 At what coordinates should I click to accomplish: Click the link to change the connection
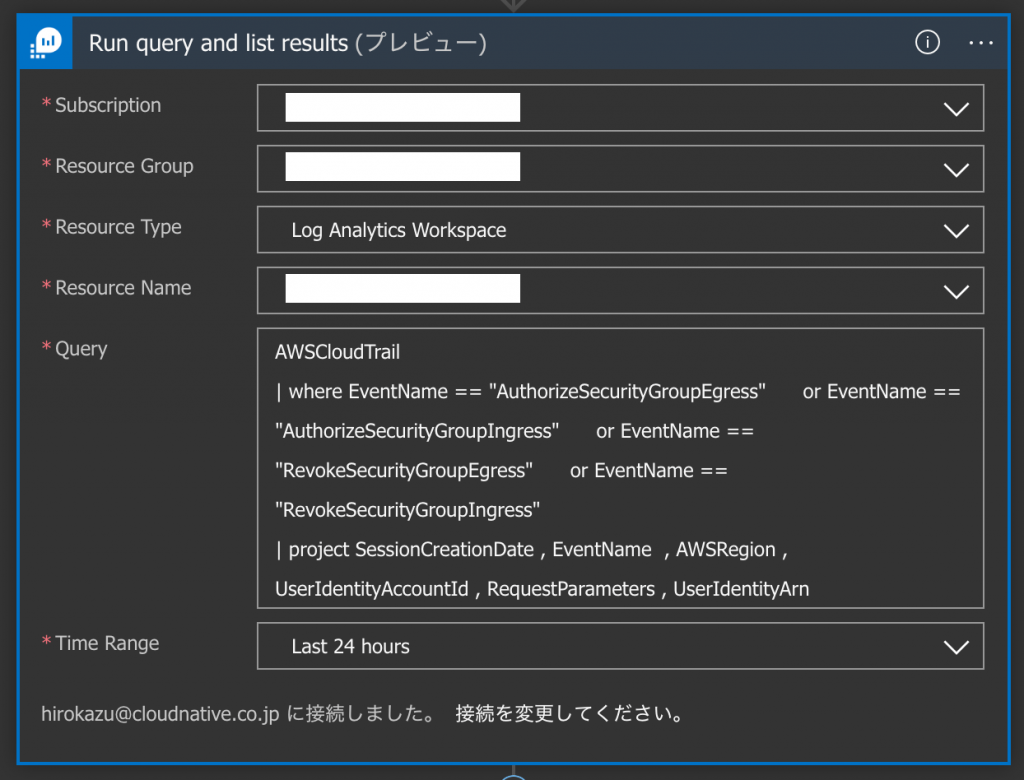tap(569, 713)
